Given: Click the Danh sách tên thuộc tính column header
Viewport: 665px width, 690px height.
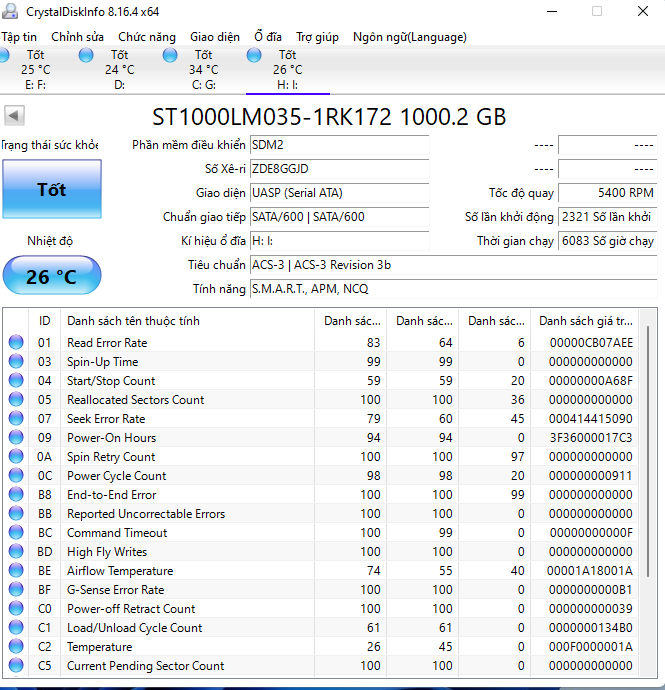Looking at the screenshot, I should (188, 321).
